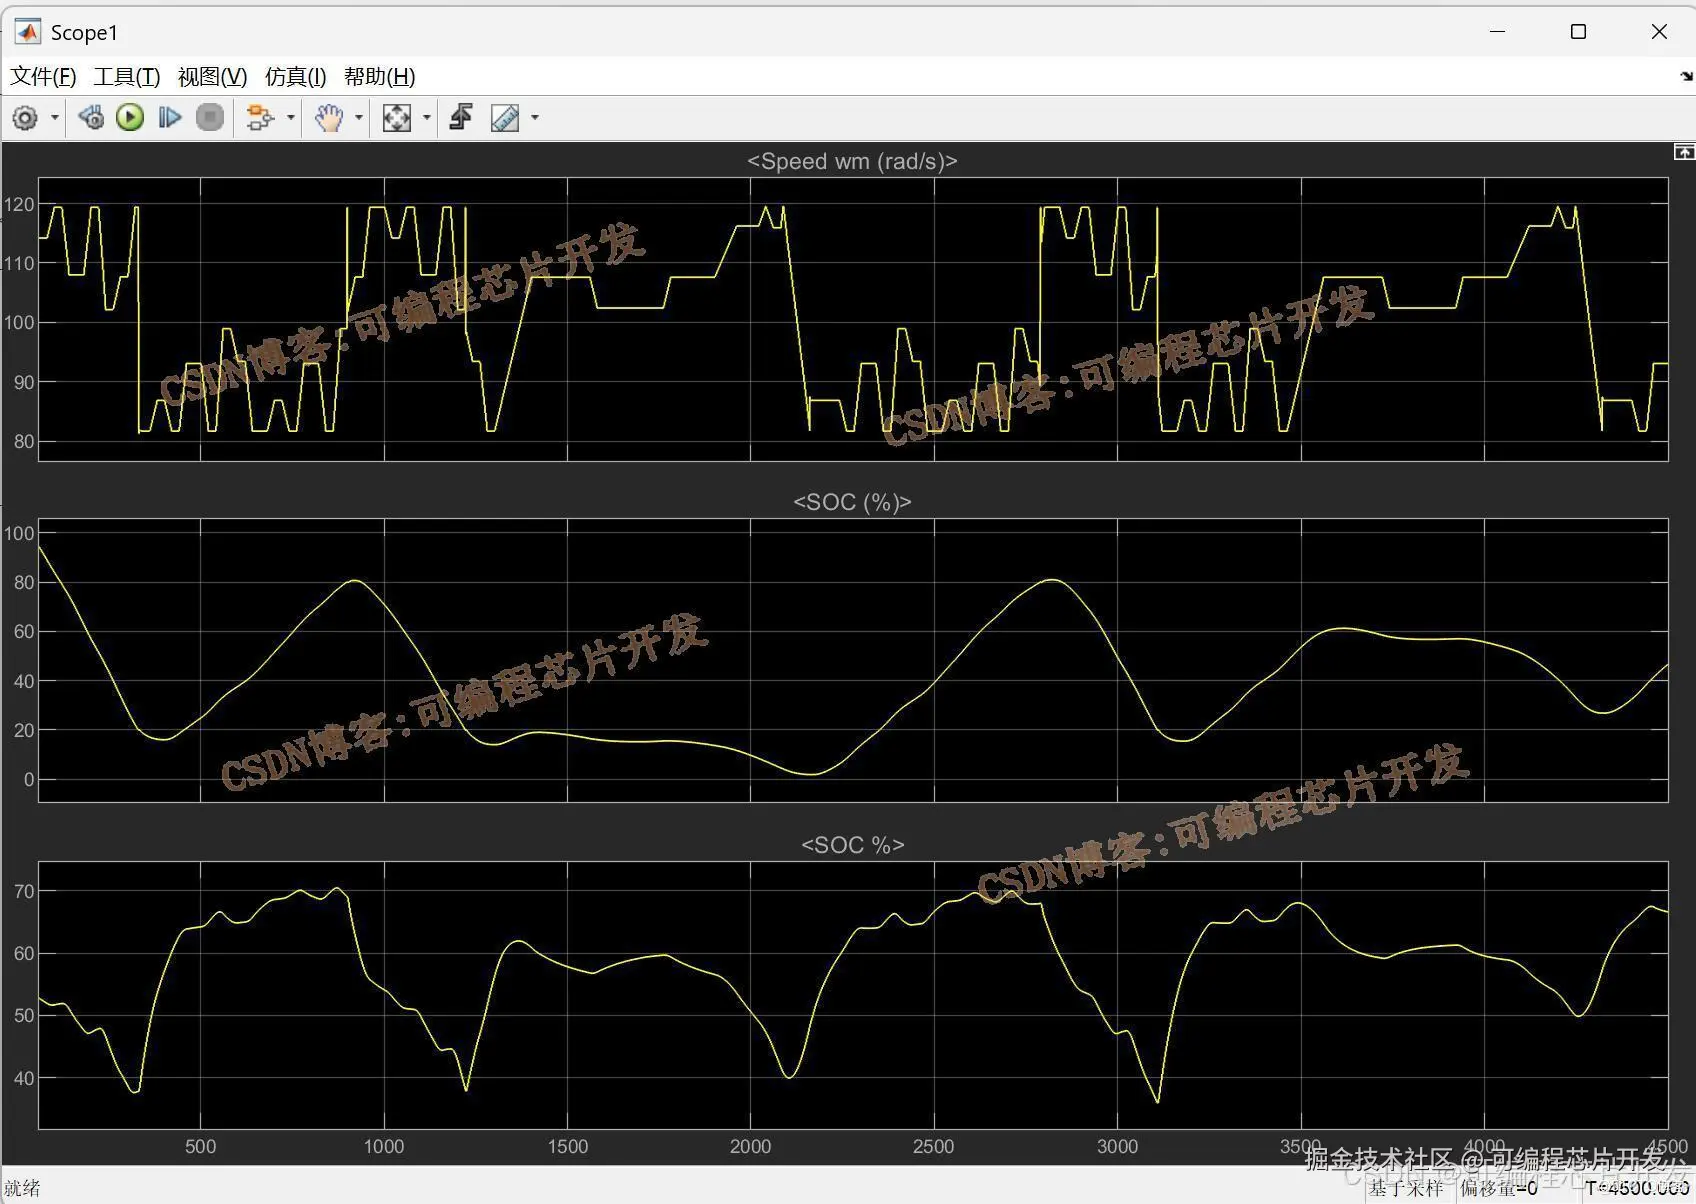Open the trigger settings icon
Image resolution: width=1696 pixels, height=1204 pixels.
(461, 118)
